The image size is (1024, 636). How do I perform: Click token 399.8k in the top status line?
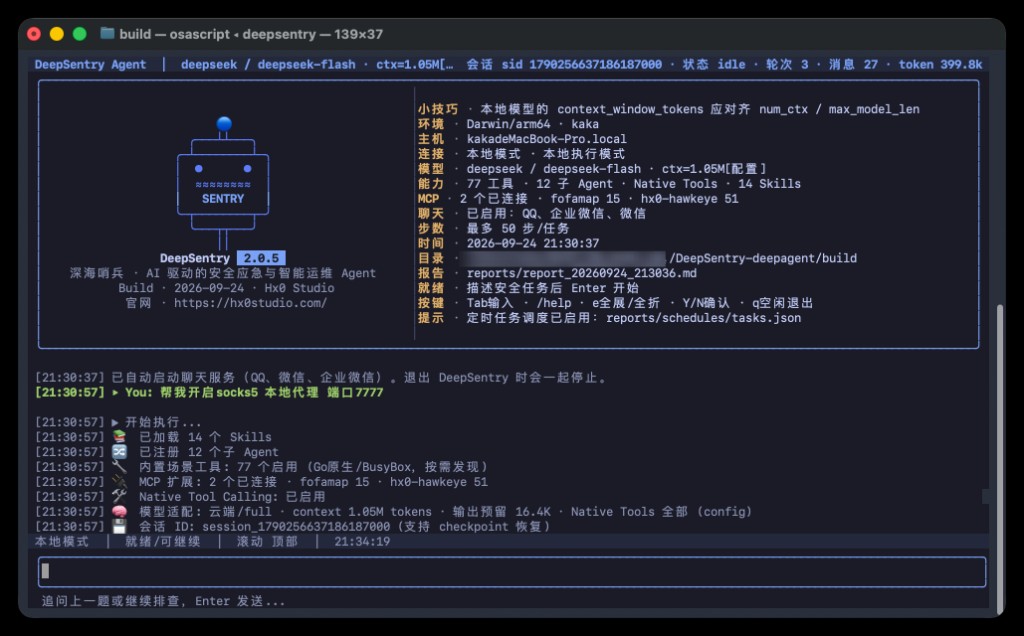pyautogui.click(x=940, y=65)
